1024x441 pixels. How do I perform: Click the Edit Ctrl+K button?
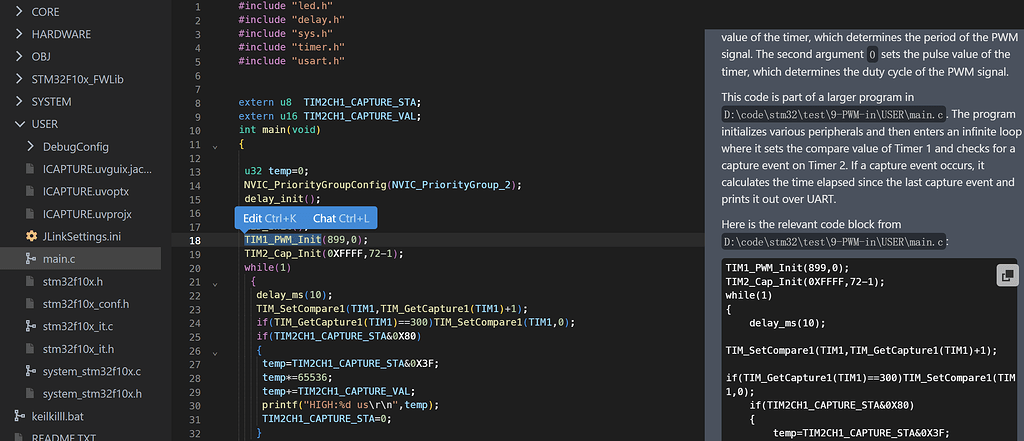269,218
